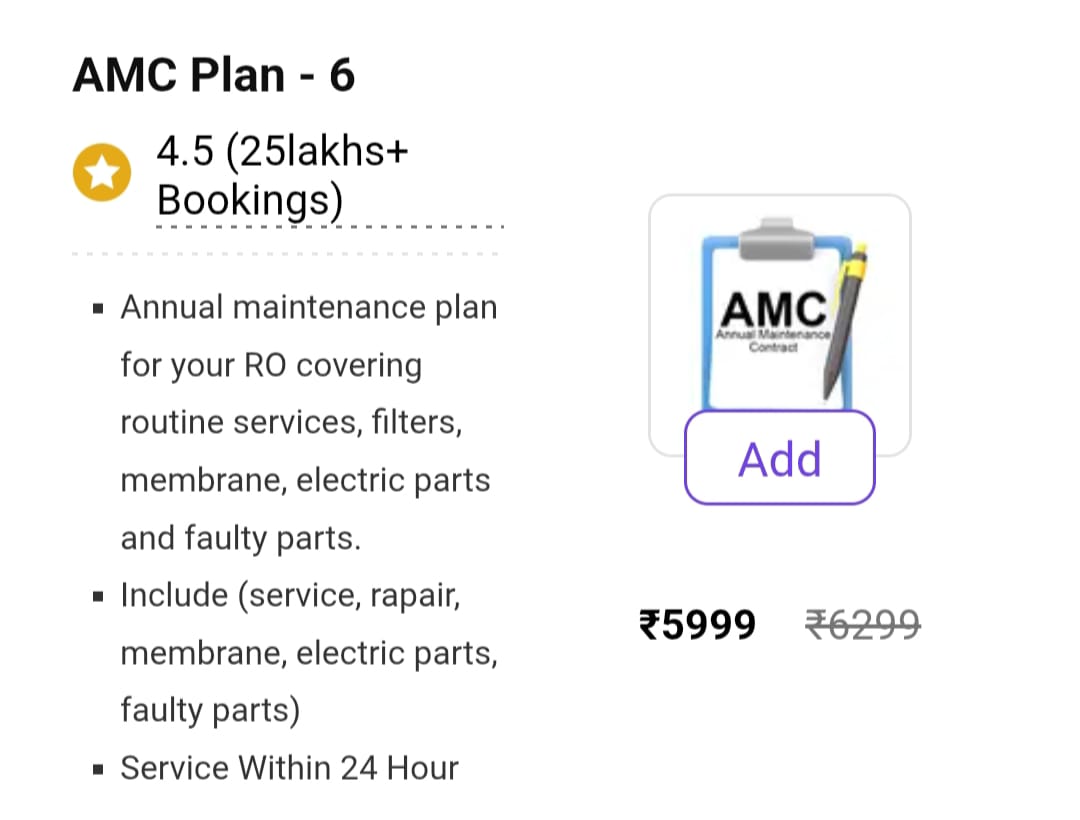Tap the "Annual maintenance plan" description line
The image size is (1080, 820).
(x=308, y=307)
